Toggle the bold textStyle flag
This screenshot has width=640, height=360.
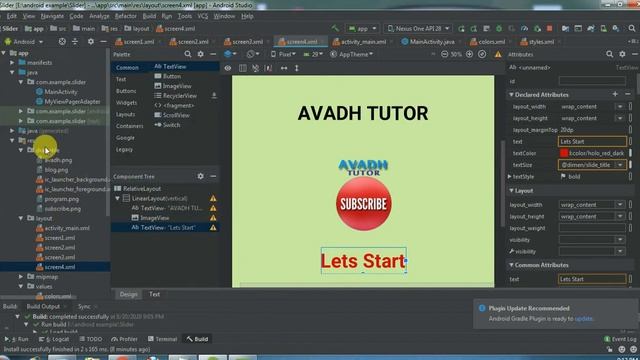[563, 176]
